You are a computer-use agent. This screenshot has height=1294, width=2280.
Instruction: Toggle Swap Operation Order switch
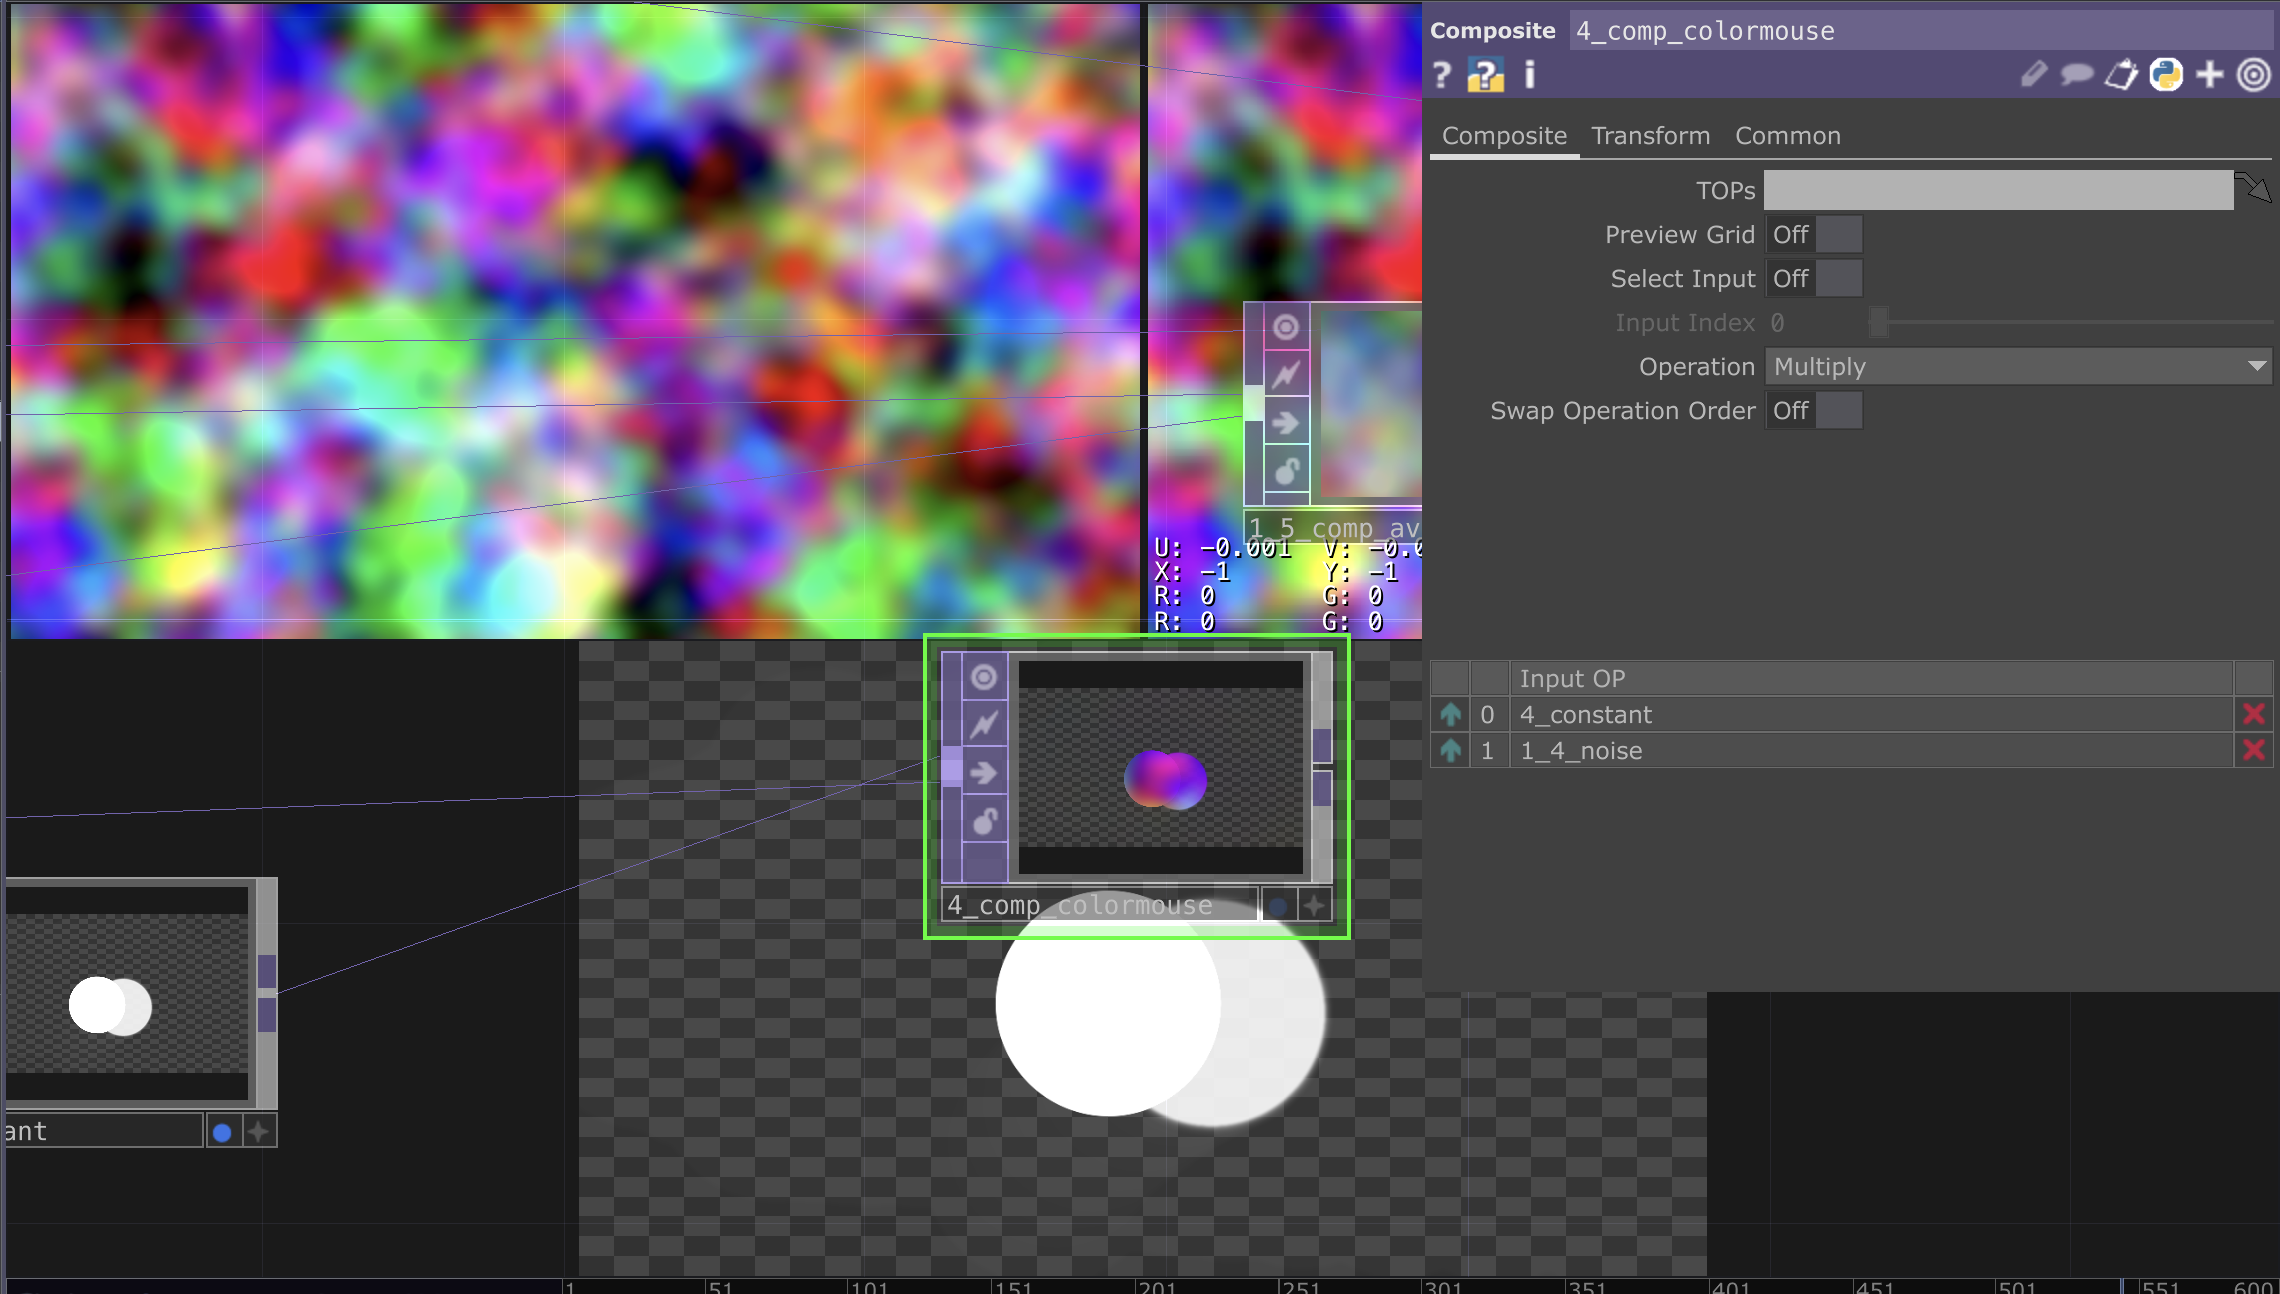1813,411
